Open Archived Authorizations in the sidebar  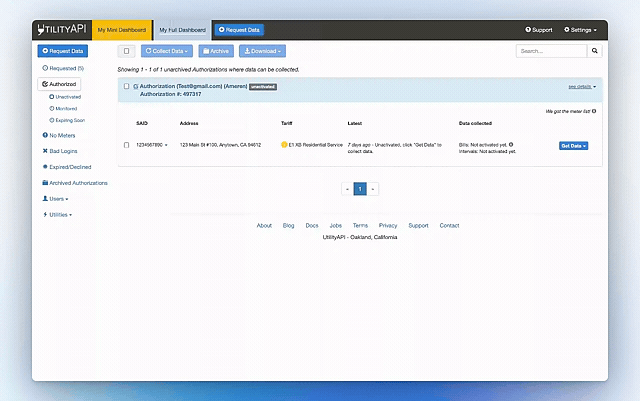(74, 183)
